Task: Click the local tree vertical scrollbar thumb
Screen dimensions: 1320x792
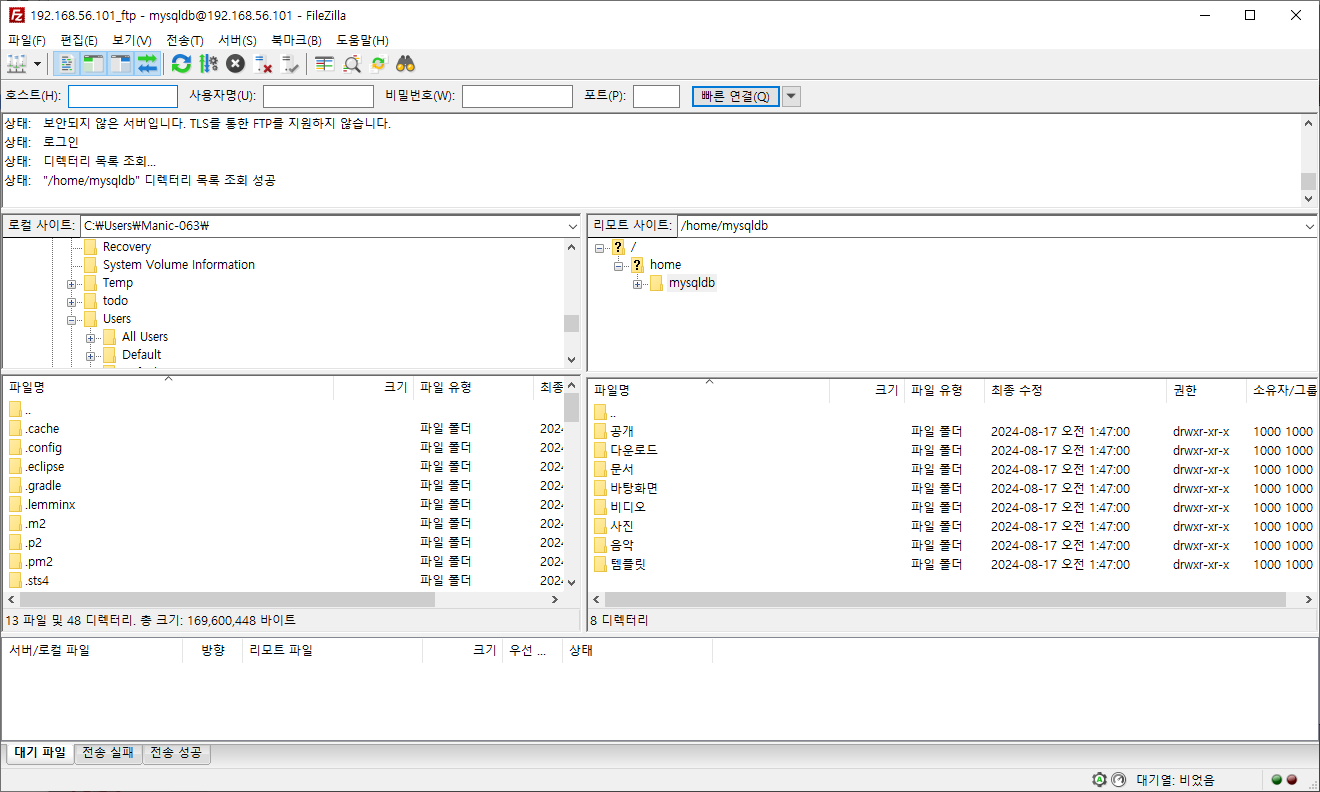Action: click(572, 323)
